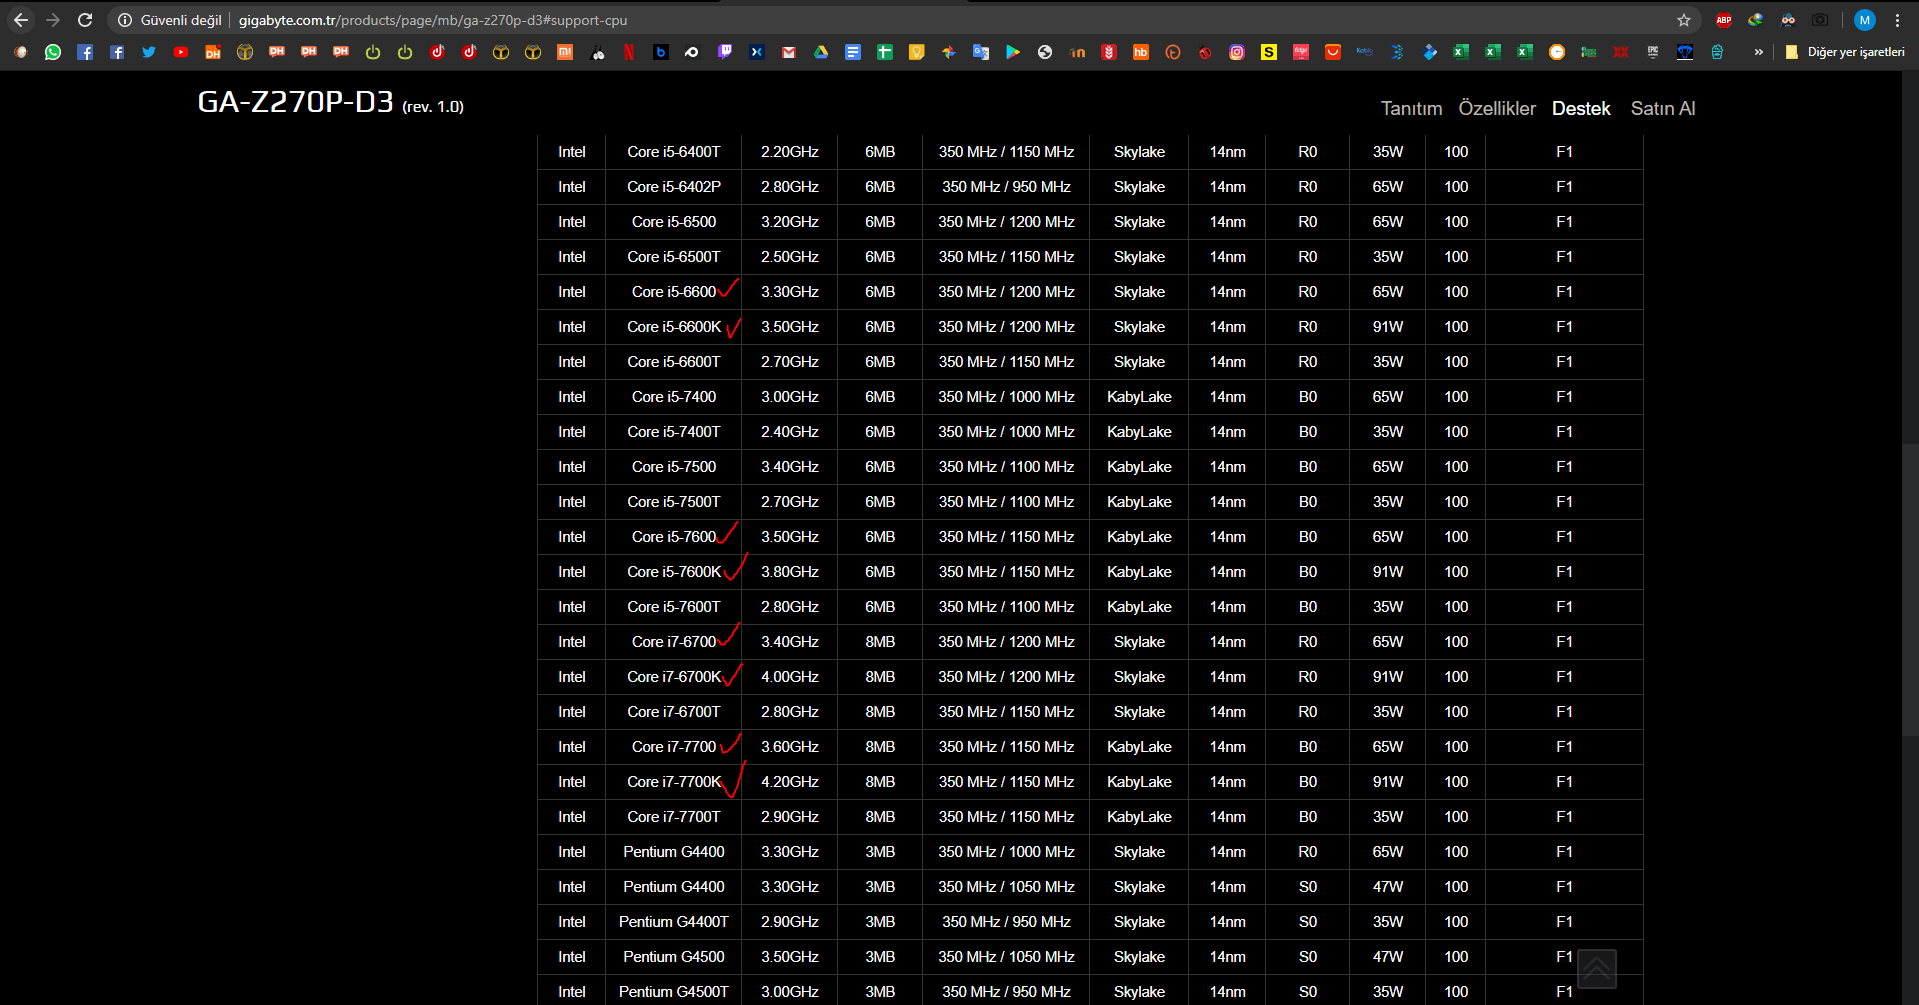The height and width of the screenshot is (1005, 1919).
Task: Click KabyLake in the Core i5-7400 row
Action: (x=1139, y=397)
